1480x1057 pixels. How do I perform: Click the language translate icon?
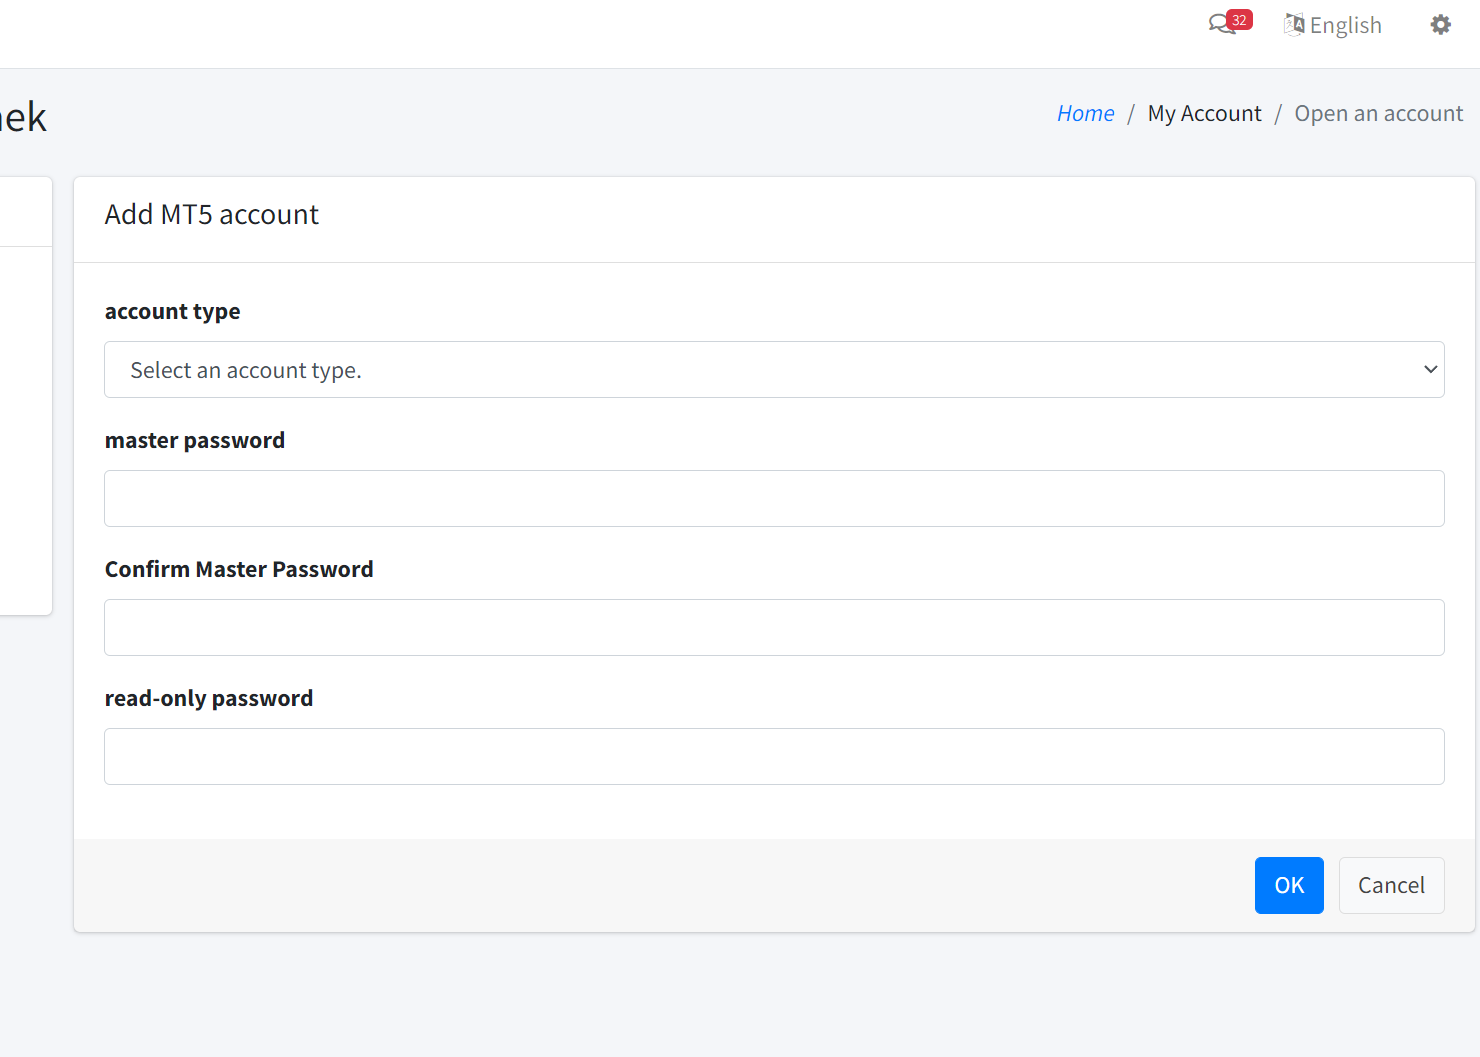pos(1294,25)
